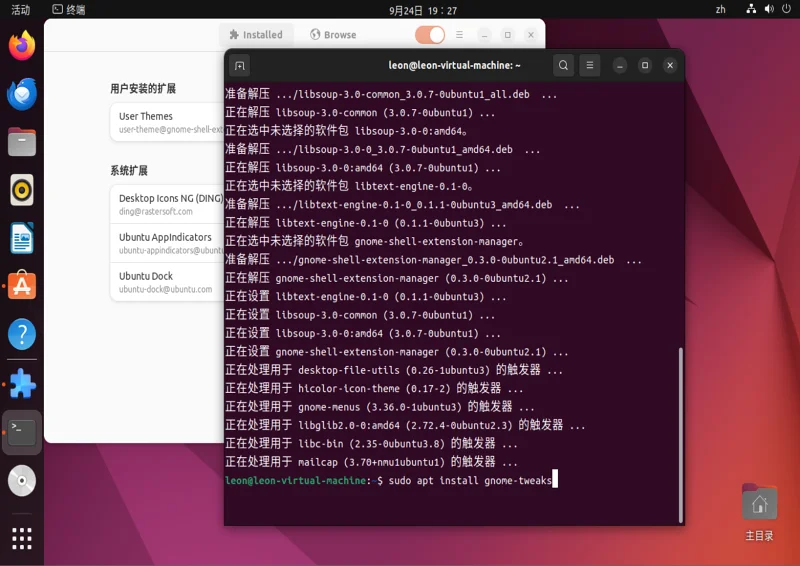
Task: Minimize the Extension Manager window
Action: (x=484, y=35)
